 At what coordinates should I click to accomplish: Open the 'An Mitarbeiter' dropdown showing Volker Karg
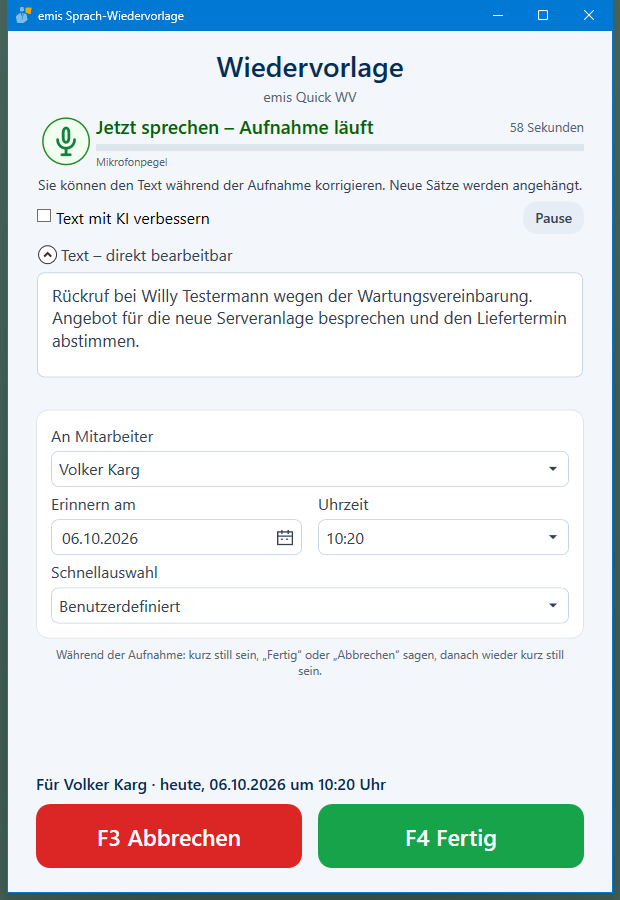[310, 469]
